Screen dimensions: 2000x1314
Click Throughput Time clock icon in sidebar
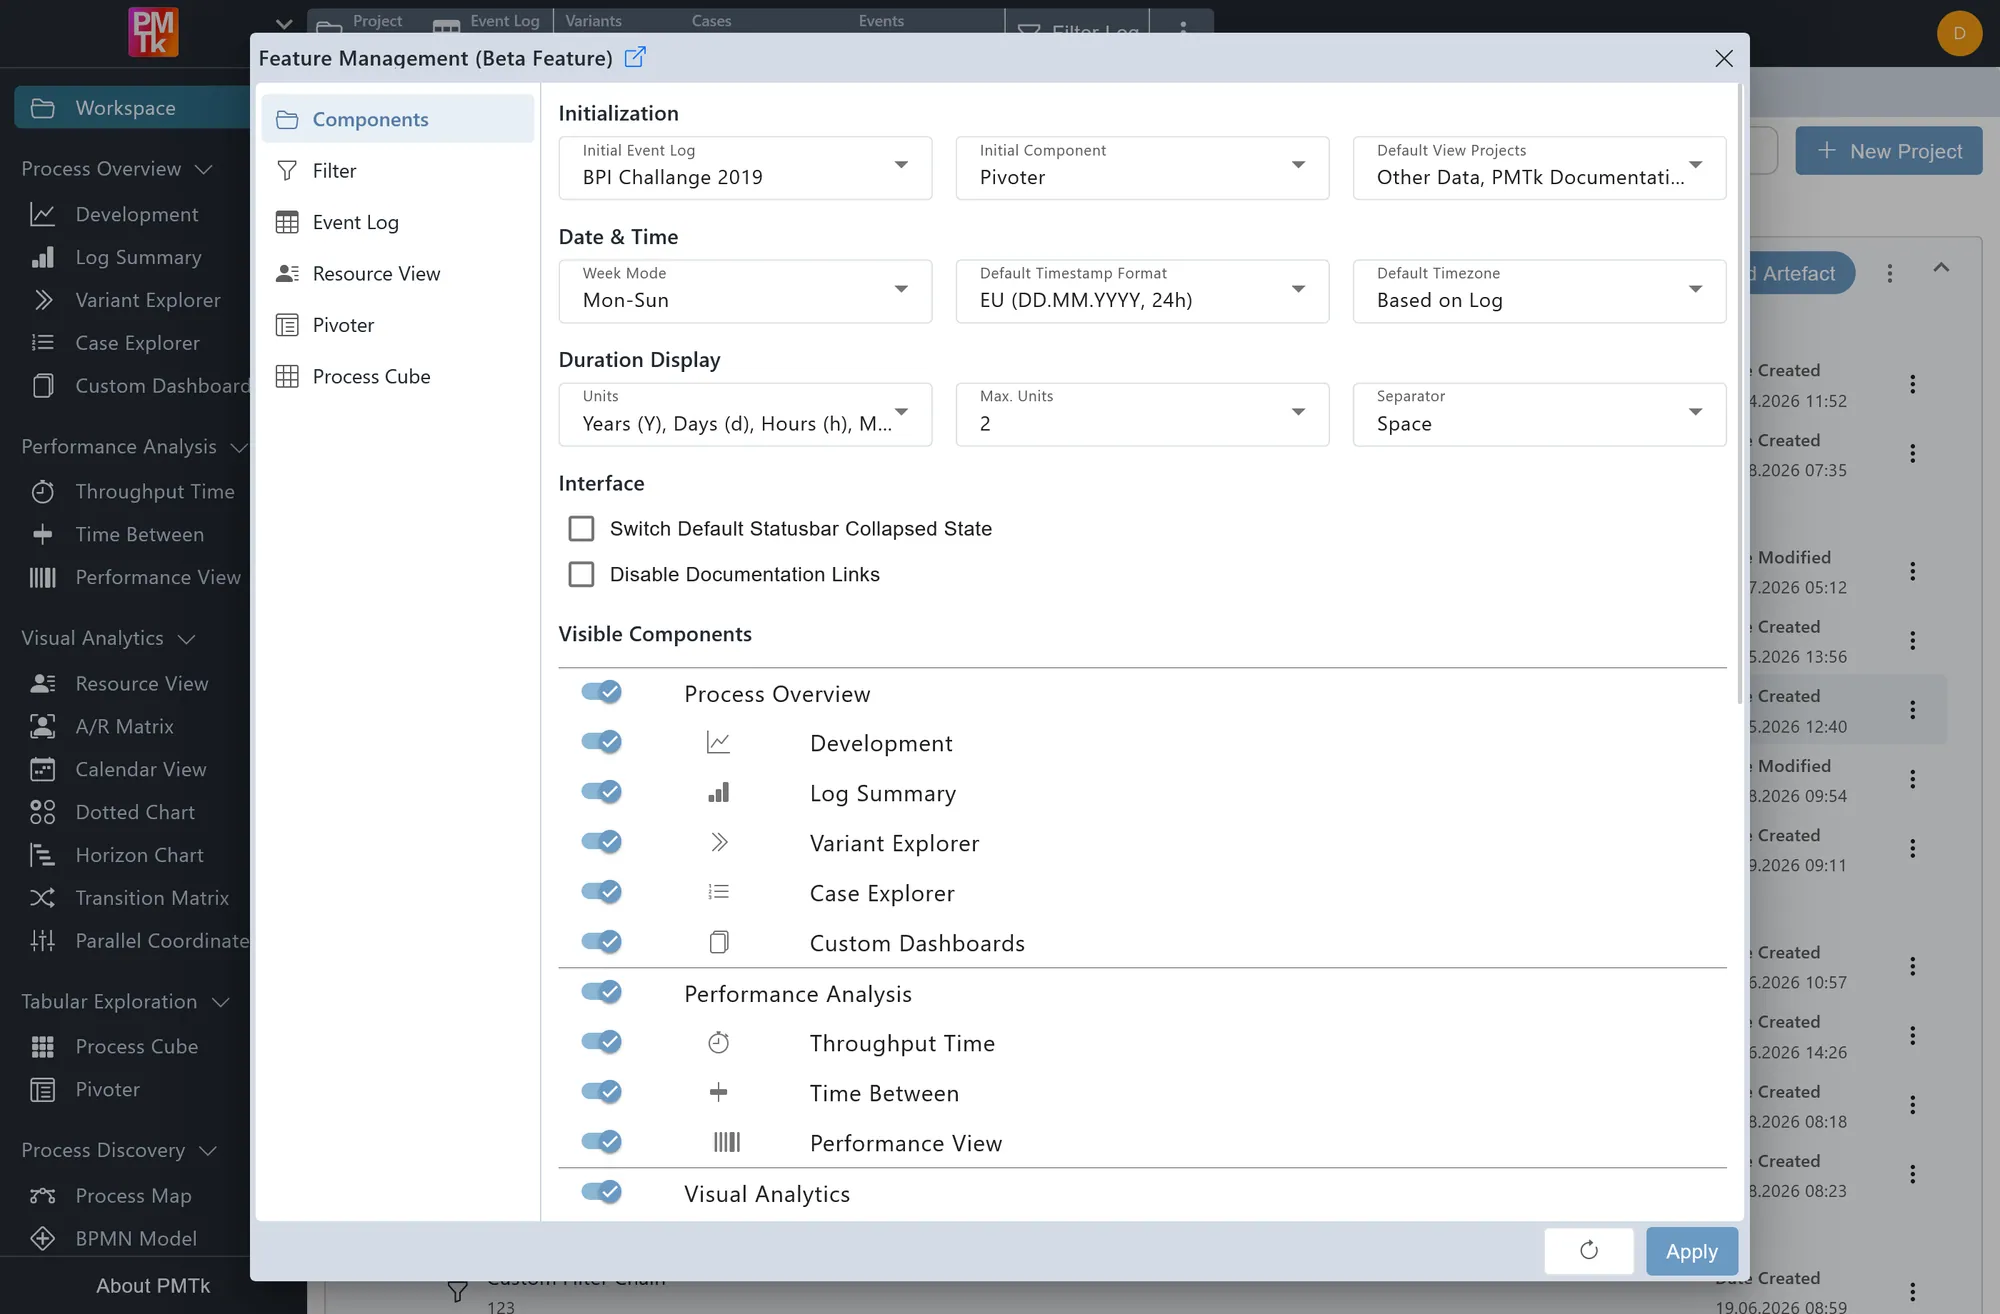click(x=42, y=492)
